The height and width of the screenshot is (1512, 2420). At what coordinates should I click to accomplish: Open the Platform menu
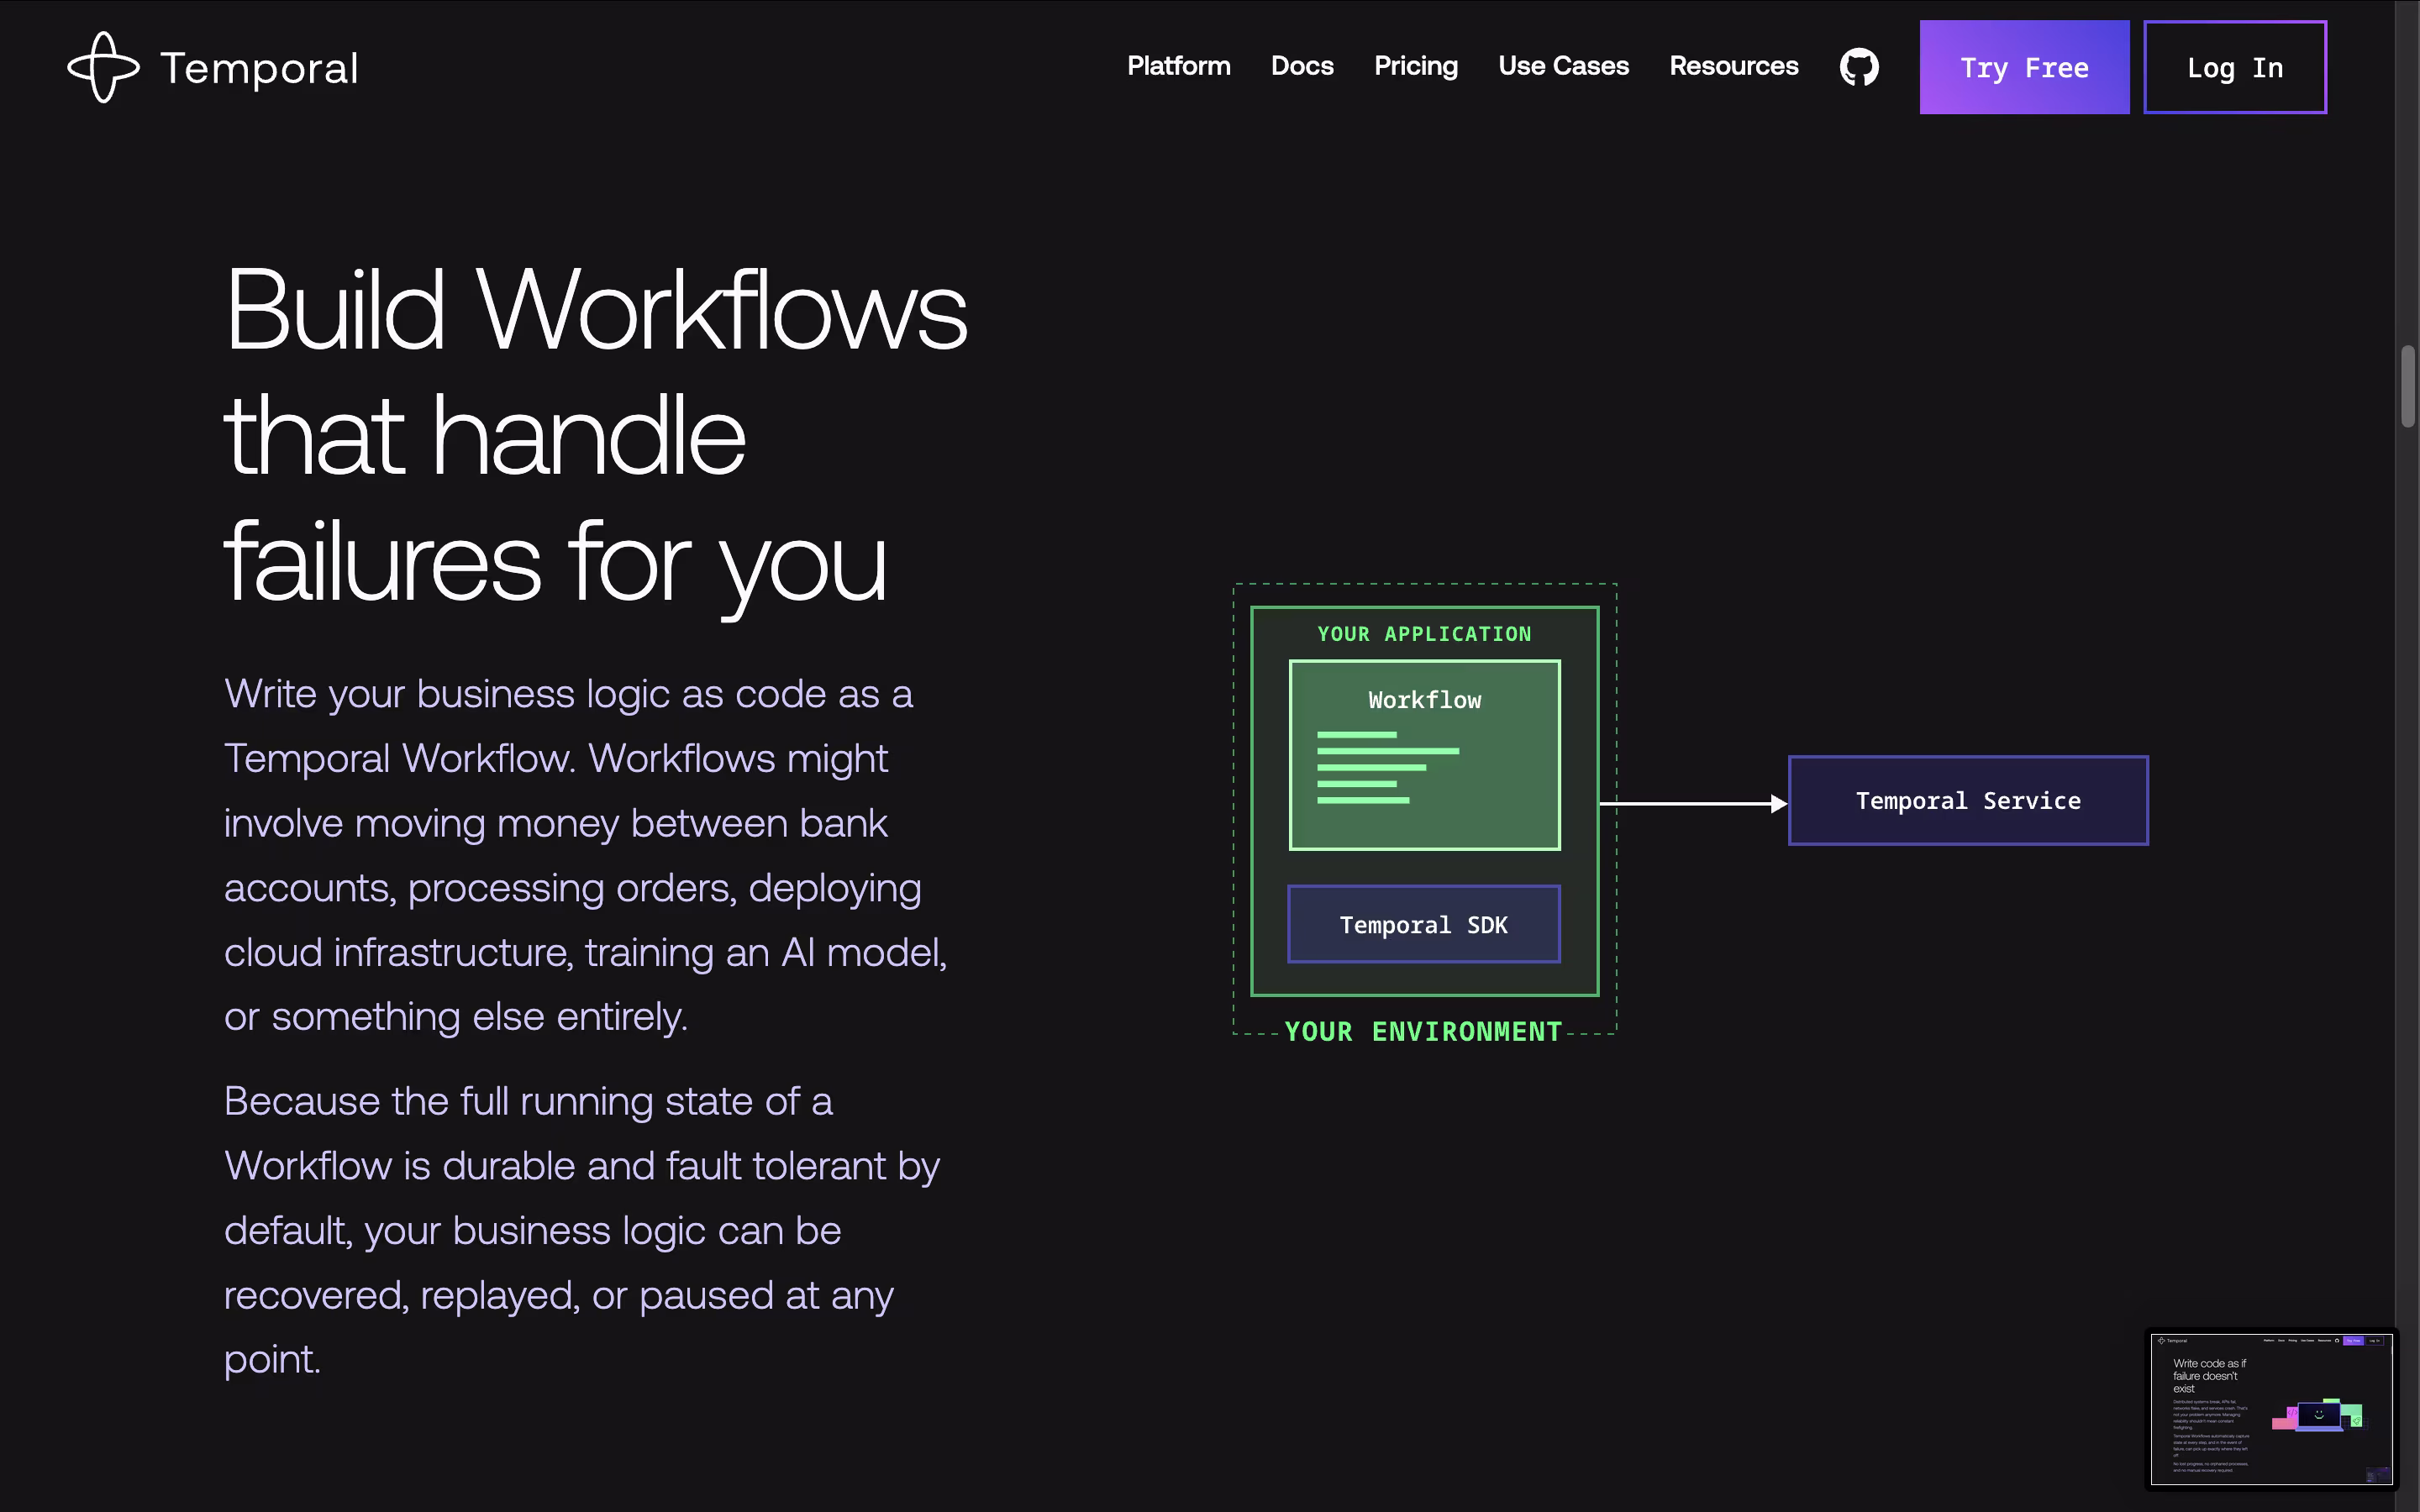(1178, 66)
